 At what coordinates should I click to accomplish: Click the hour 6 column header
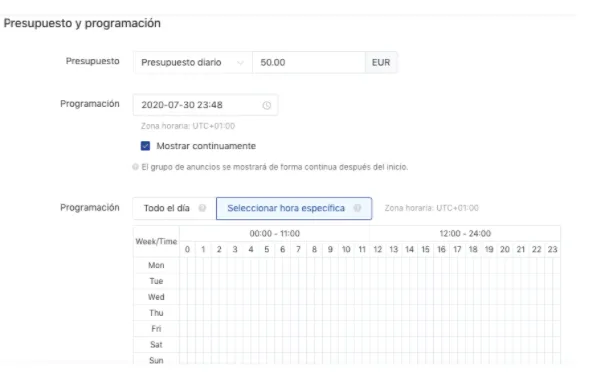point(282,249)
